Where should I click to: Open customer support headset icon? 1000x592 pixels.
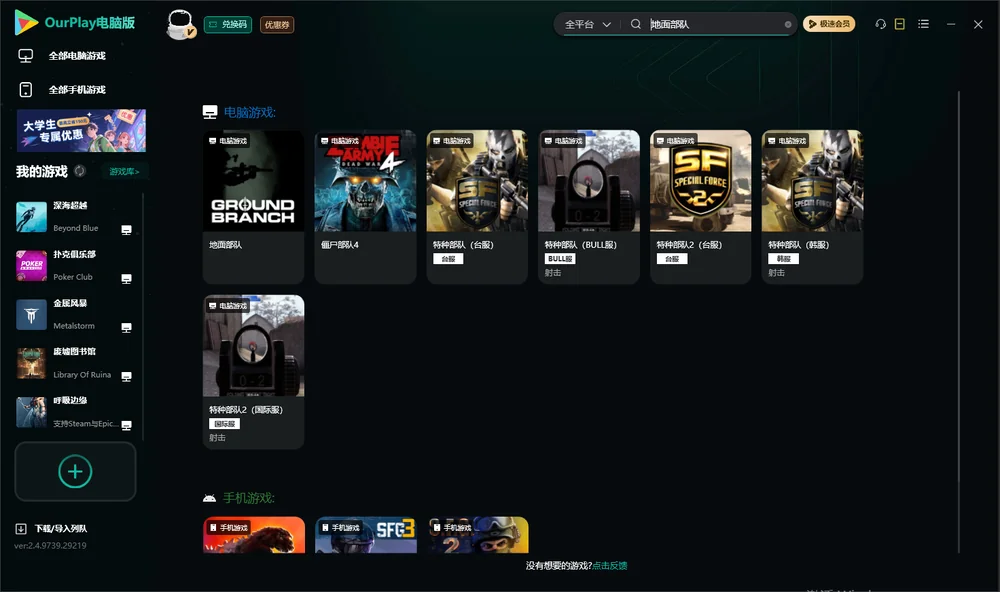tap(881, 24)
